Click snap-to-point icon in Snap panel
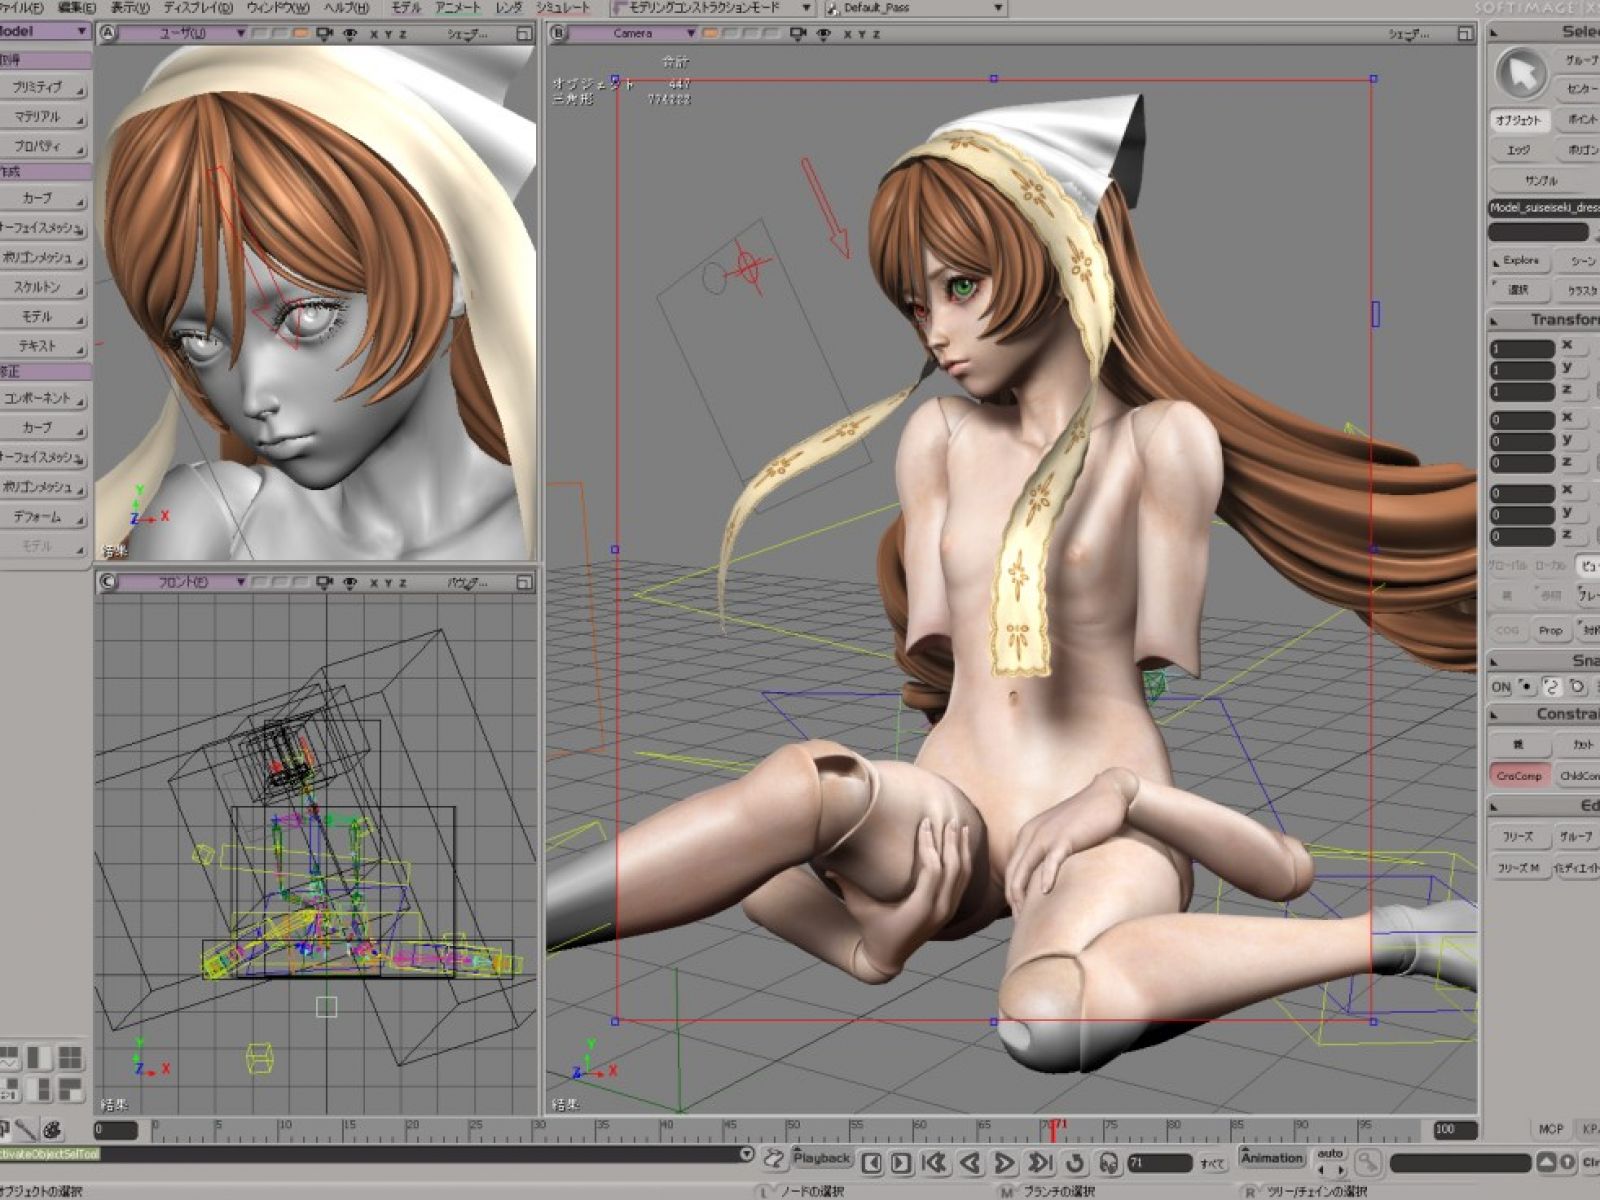This screenshot has height=1200, width=1600. (1526, 686)
